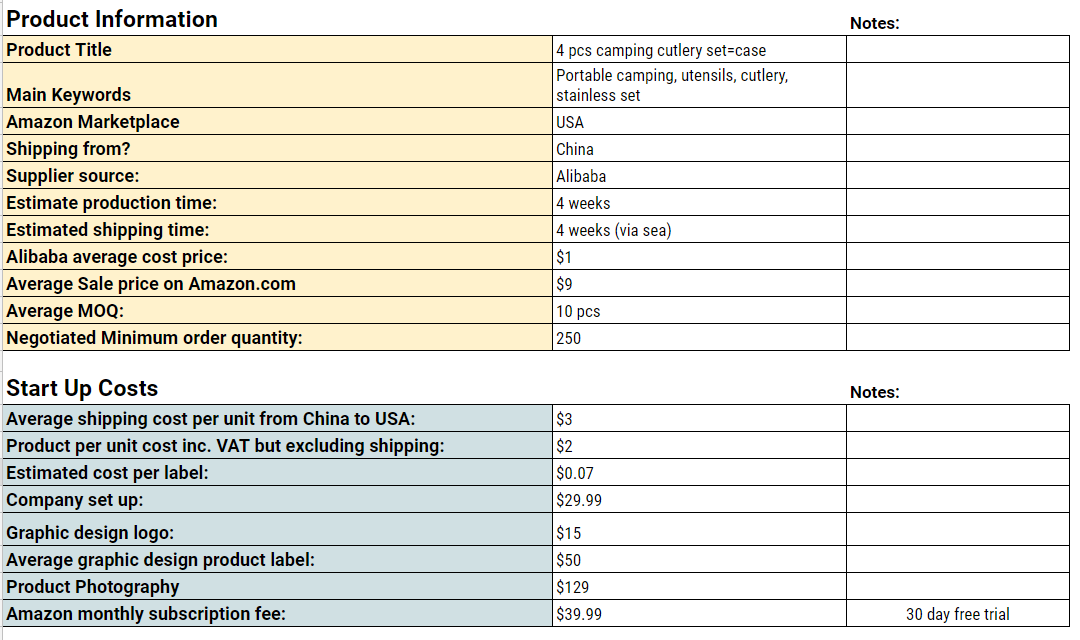
Task: Select the $15 graphic design logo cell
Action: coord(699,530)
